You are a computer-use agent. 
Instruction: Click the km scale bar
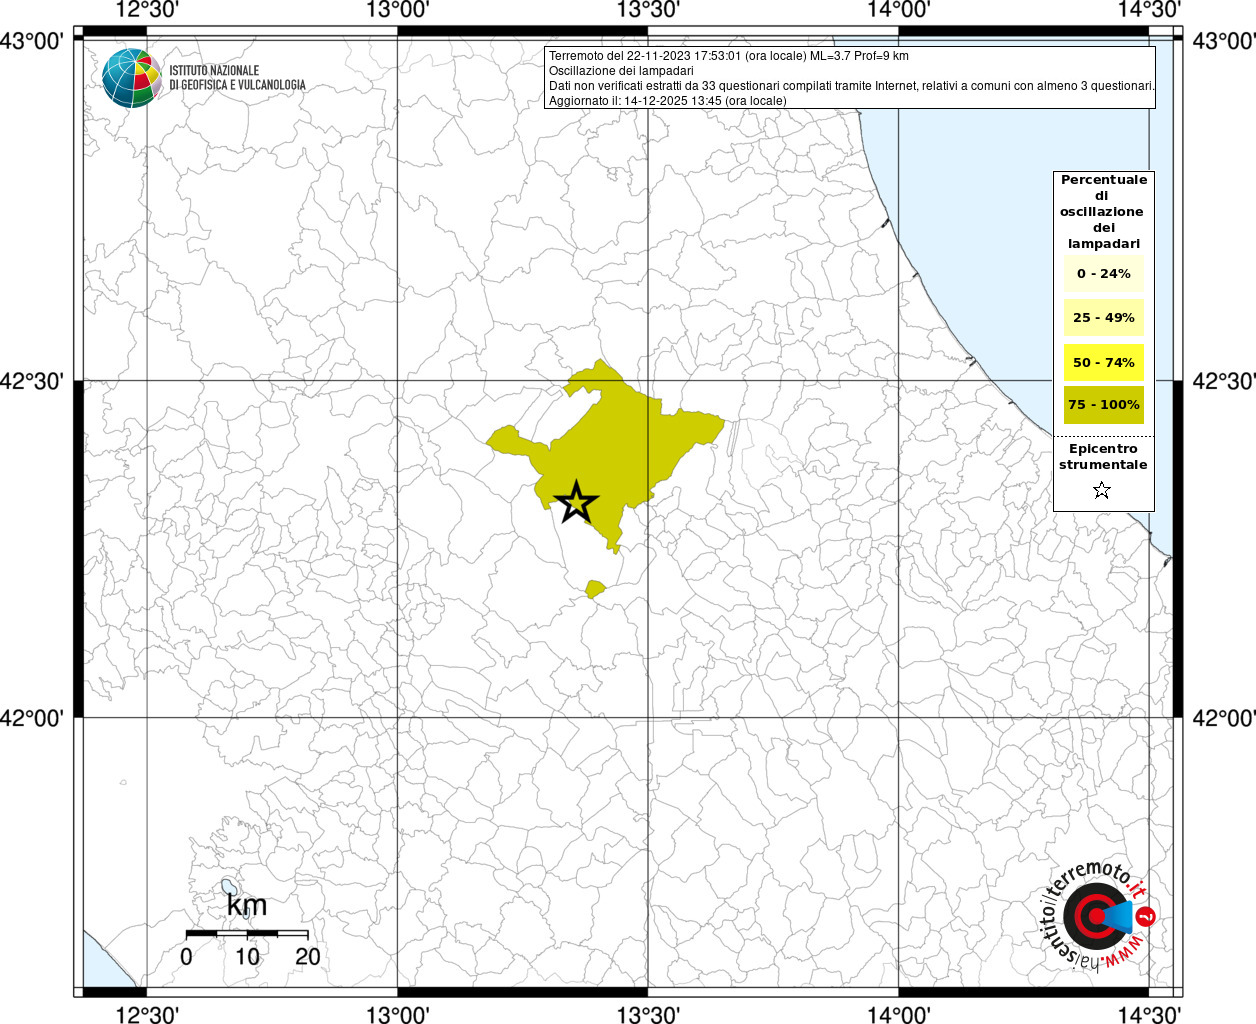tap(247, 933)
